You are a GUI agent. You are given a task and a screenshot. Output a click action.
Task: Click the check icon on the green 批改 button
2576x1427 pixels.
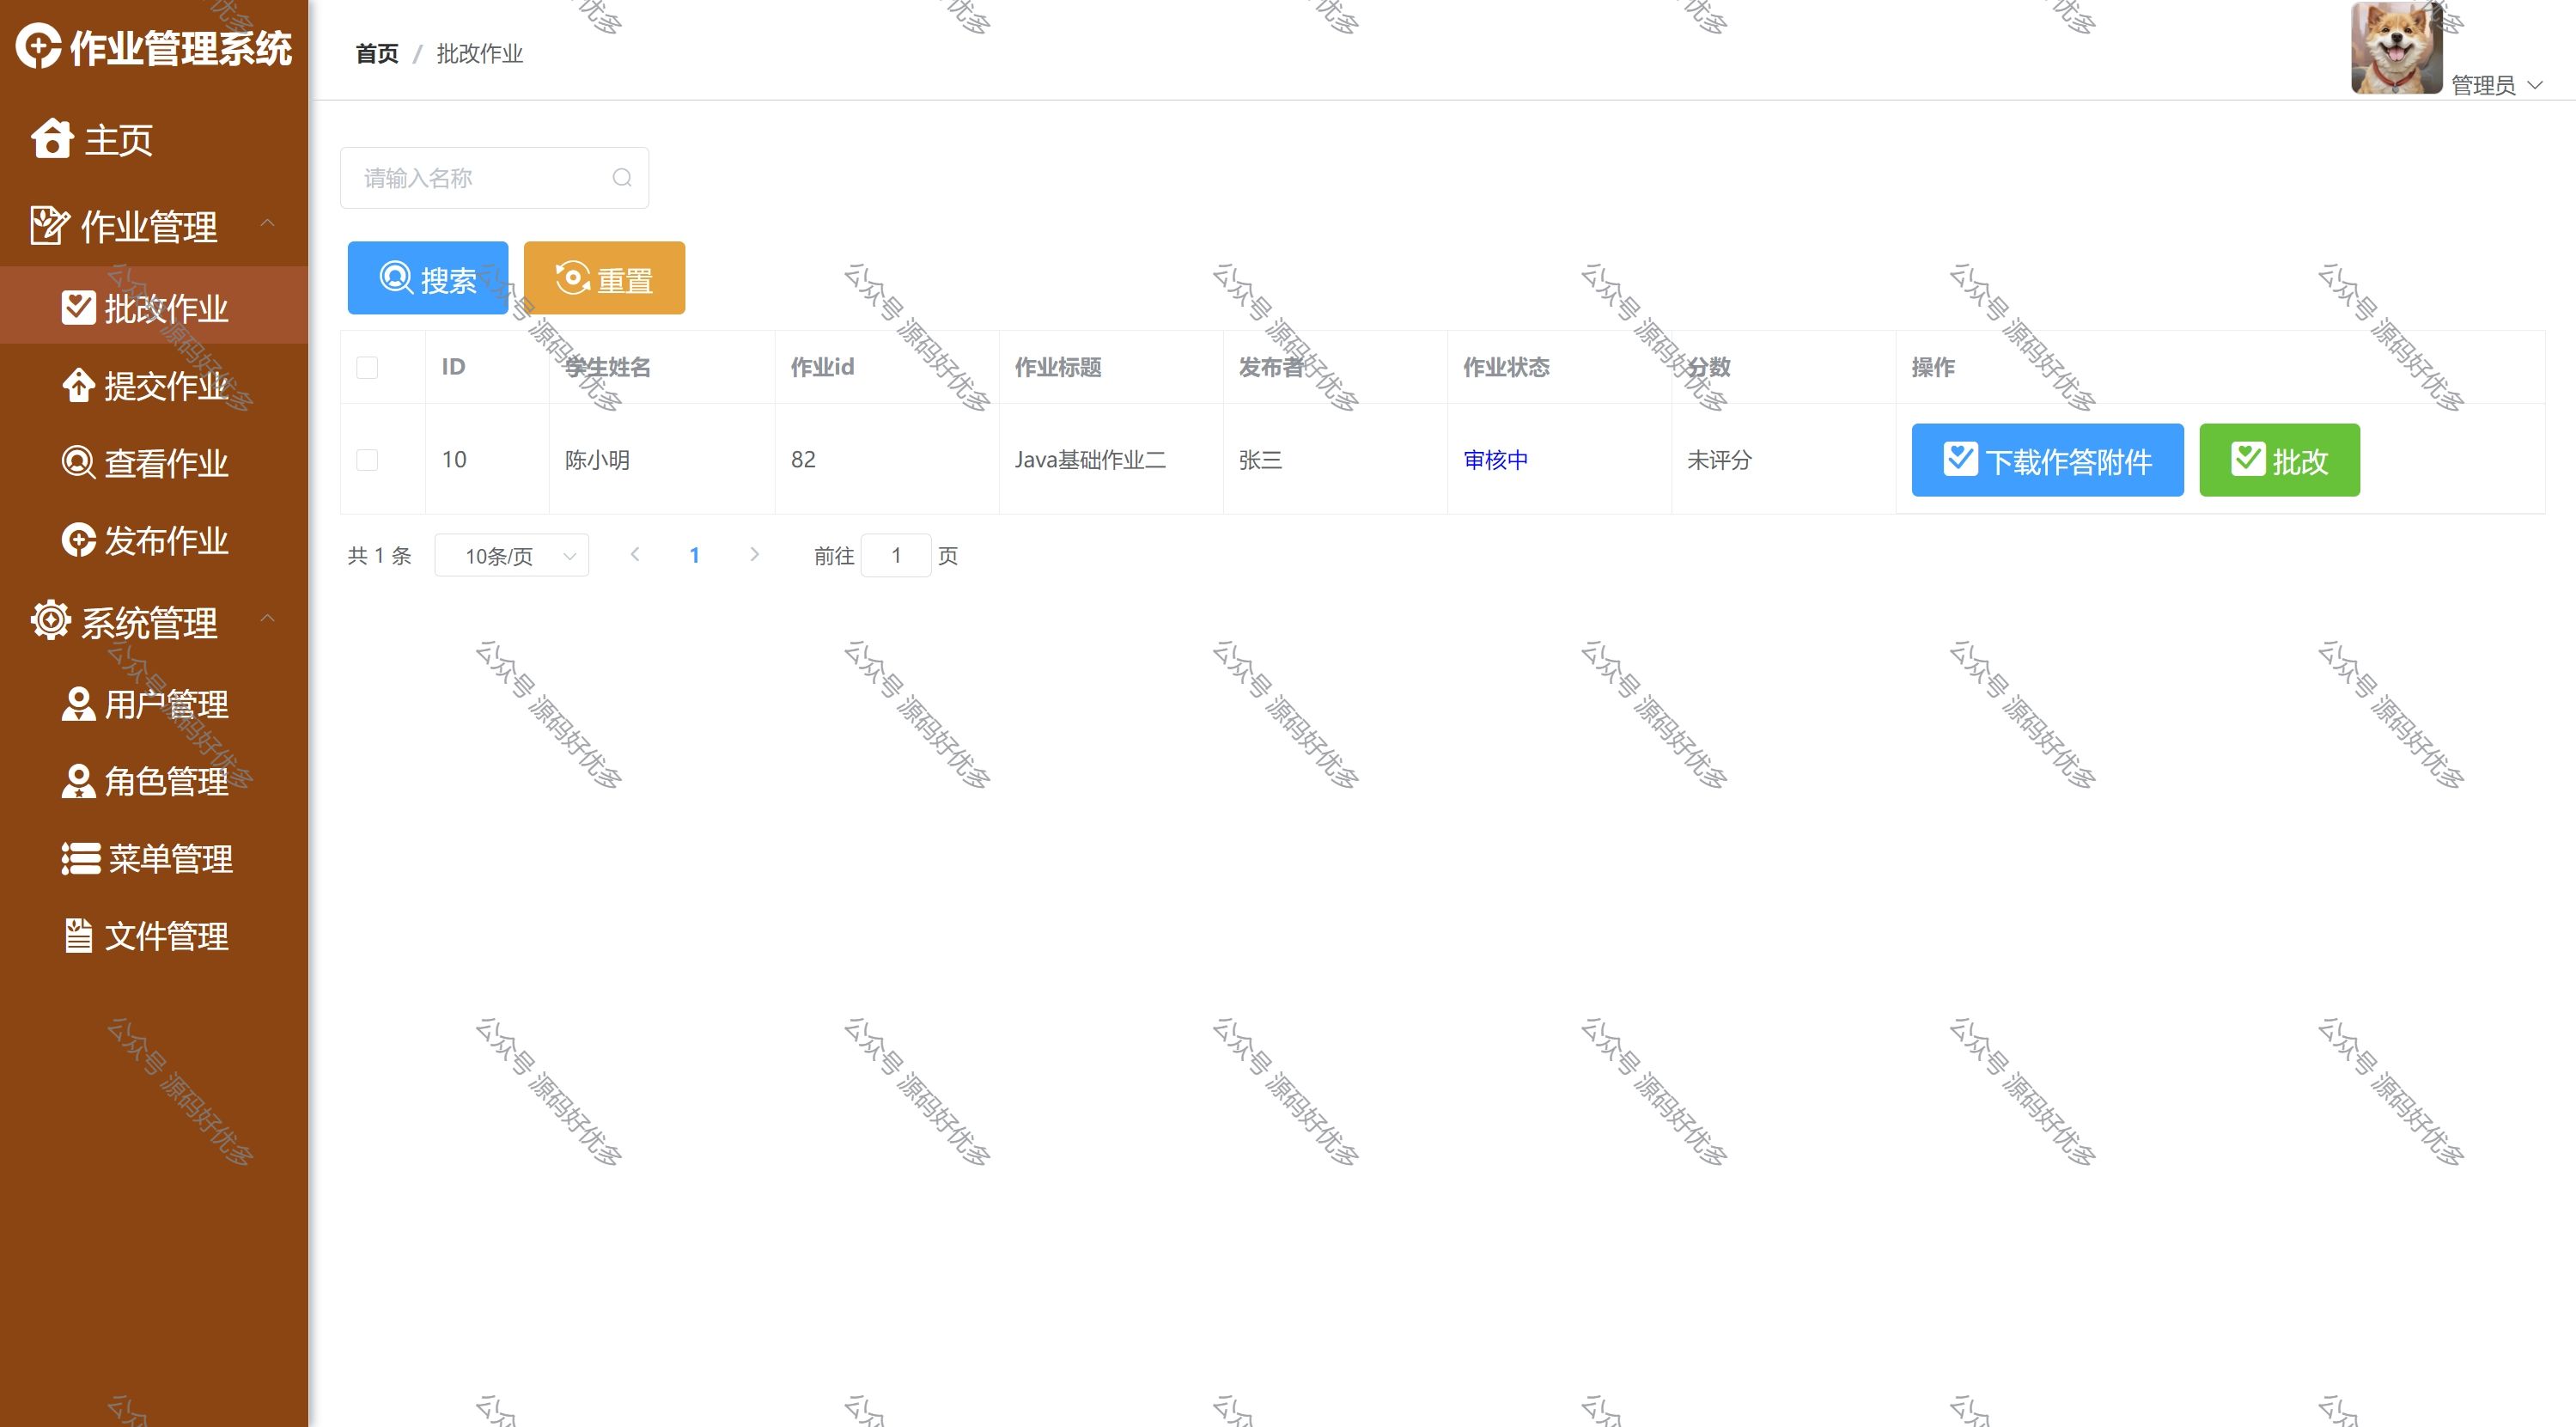[x=2248, y=459]
